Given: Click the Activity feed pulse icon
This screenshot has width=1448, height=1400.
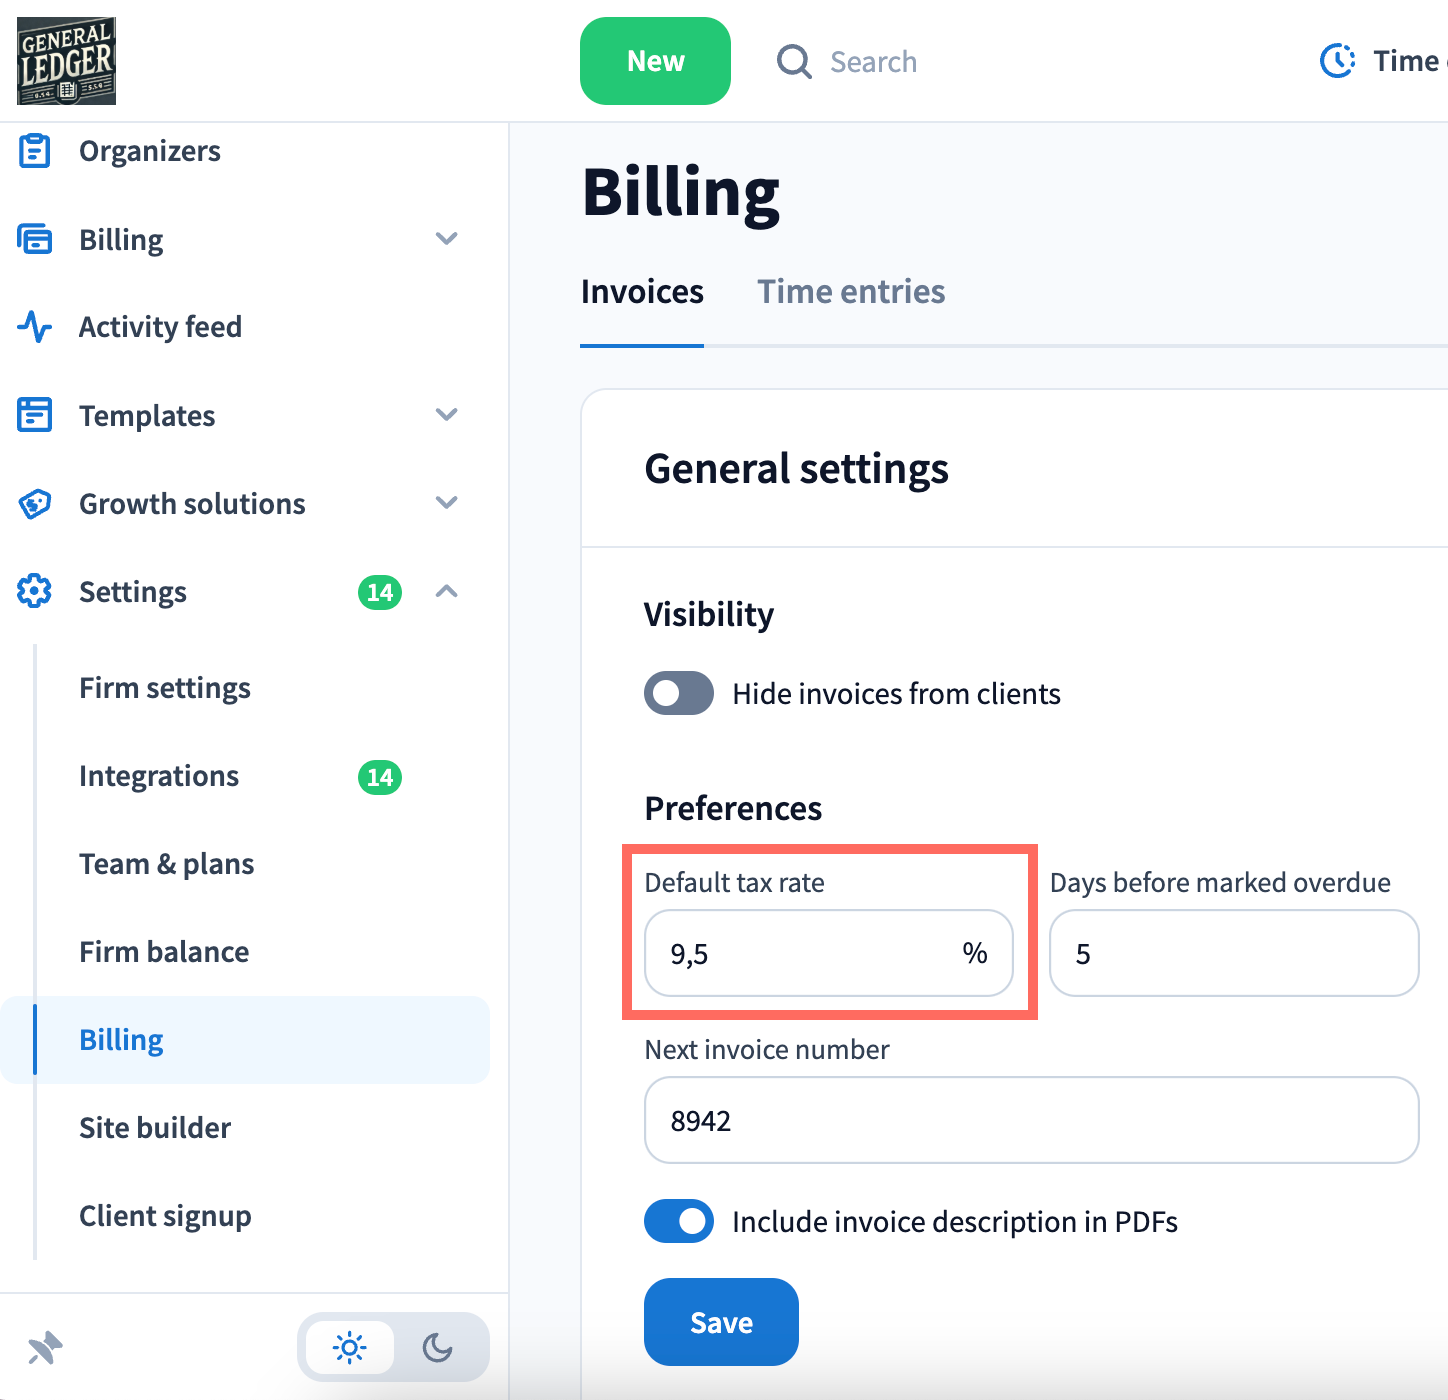Looking at the screenshot, I should point(35,327).
